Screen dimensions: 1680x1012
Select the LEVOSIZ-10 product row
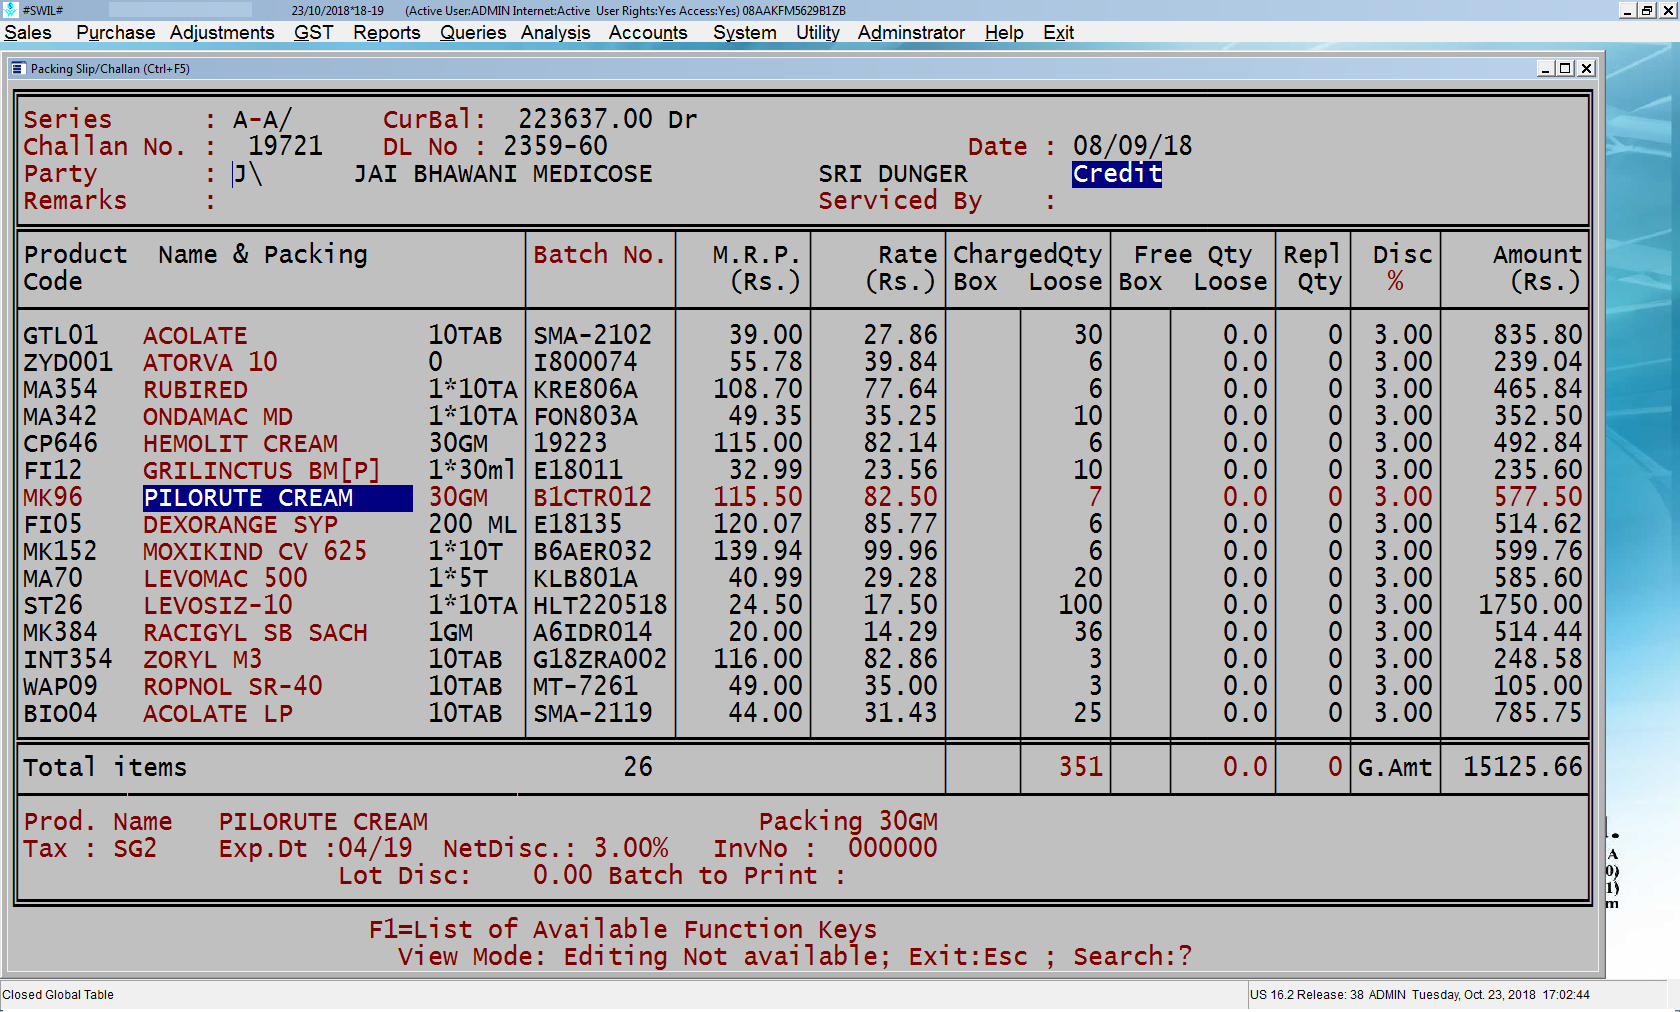pyautogui.click(x=217, y=606)
